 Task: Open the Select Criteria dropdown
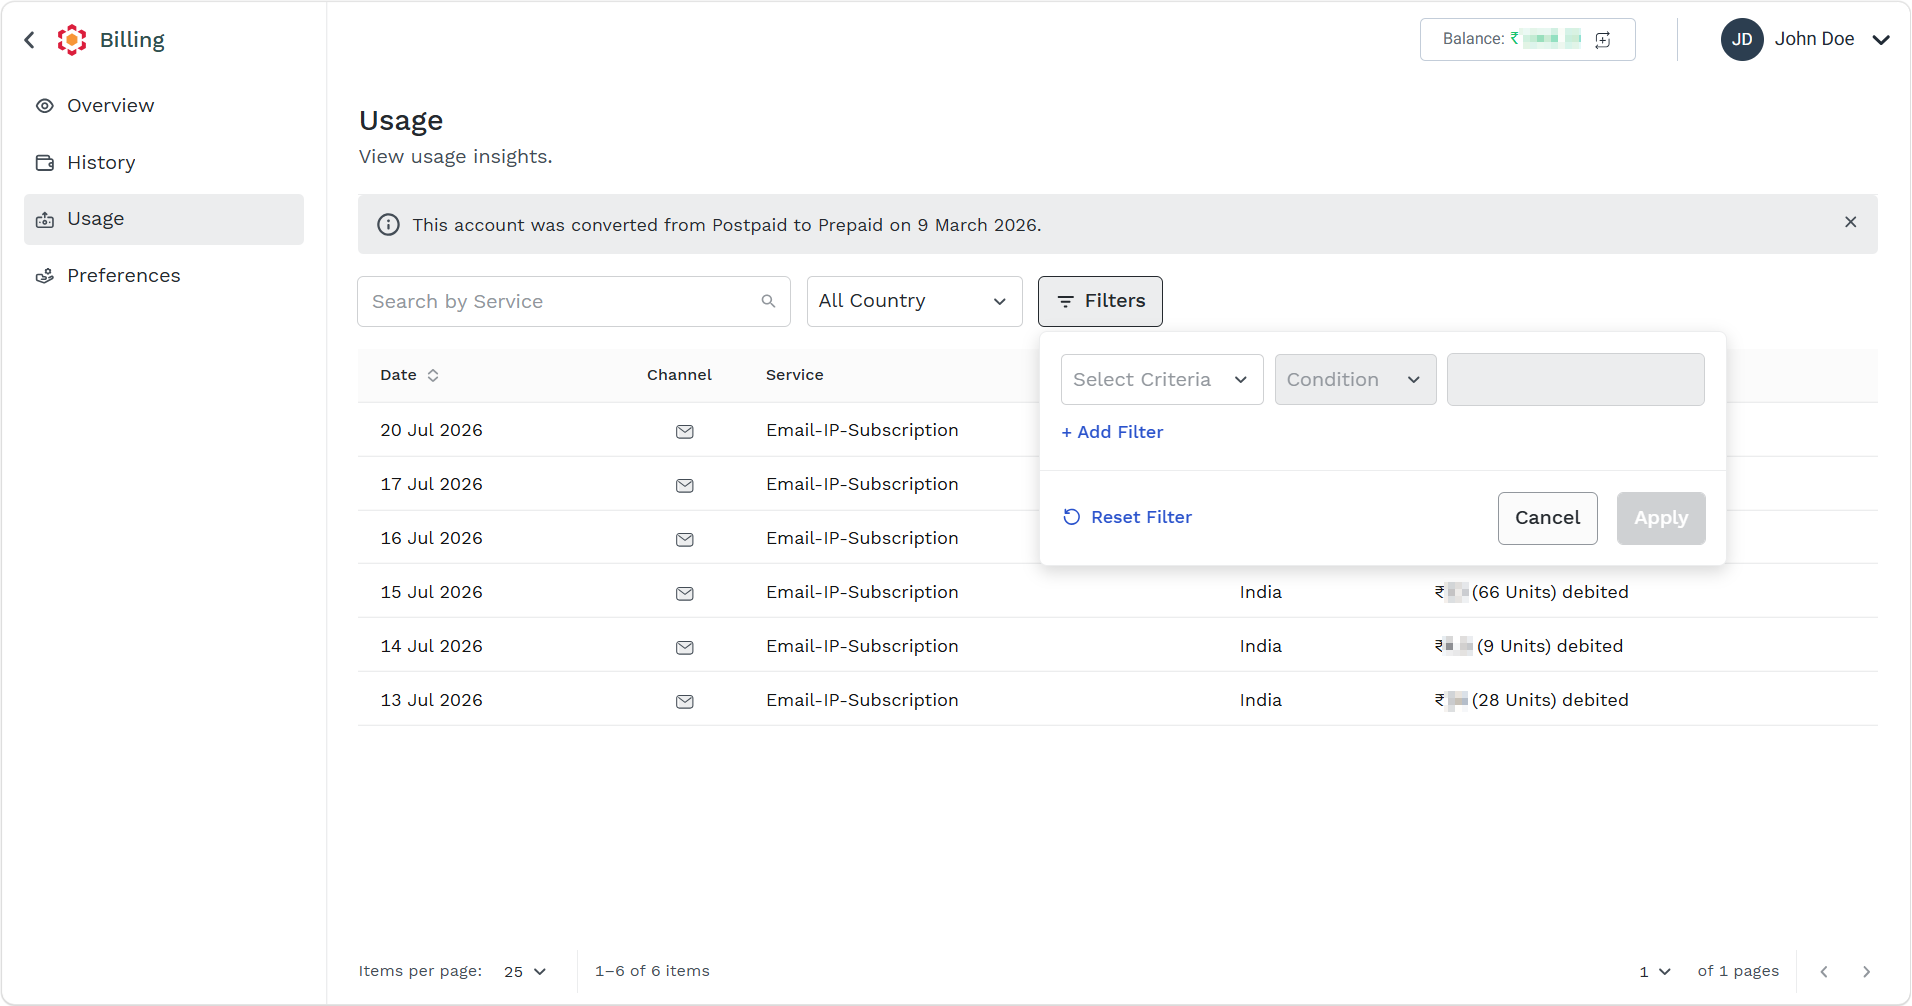pyautogui.click(x=1162, y=380)
